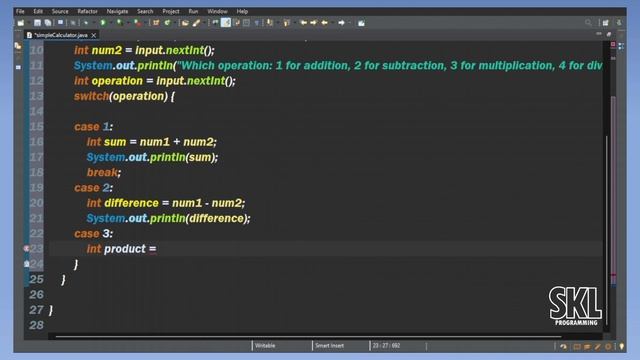Click the red overview ruler error box

(x=613, y=44)
